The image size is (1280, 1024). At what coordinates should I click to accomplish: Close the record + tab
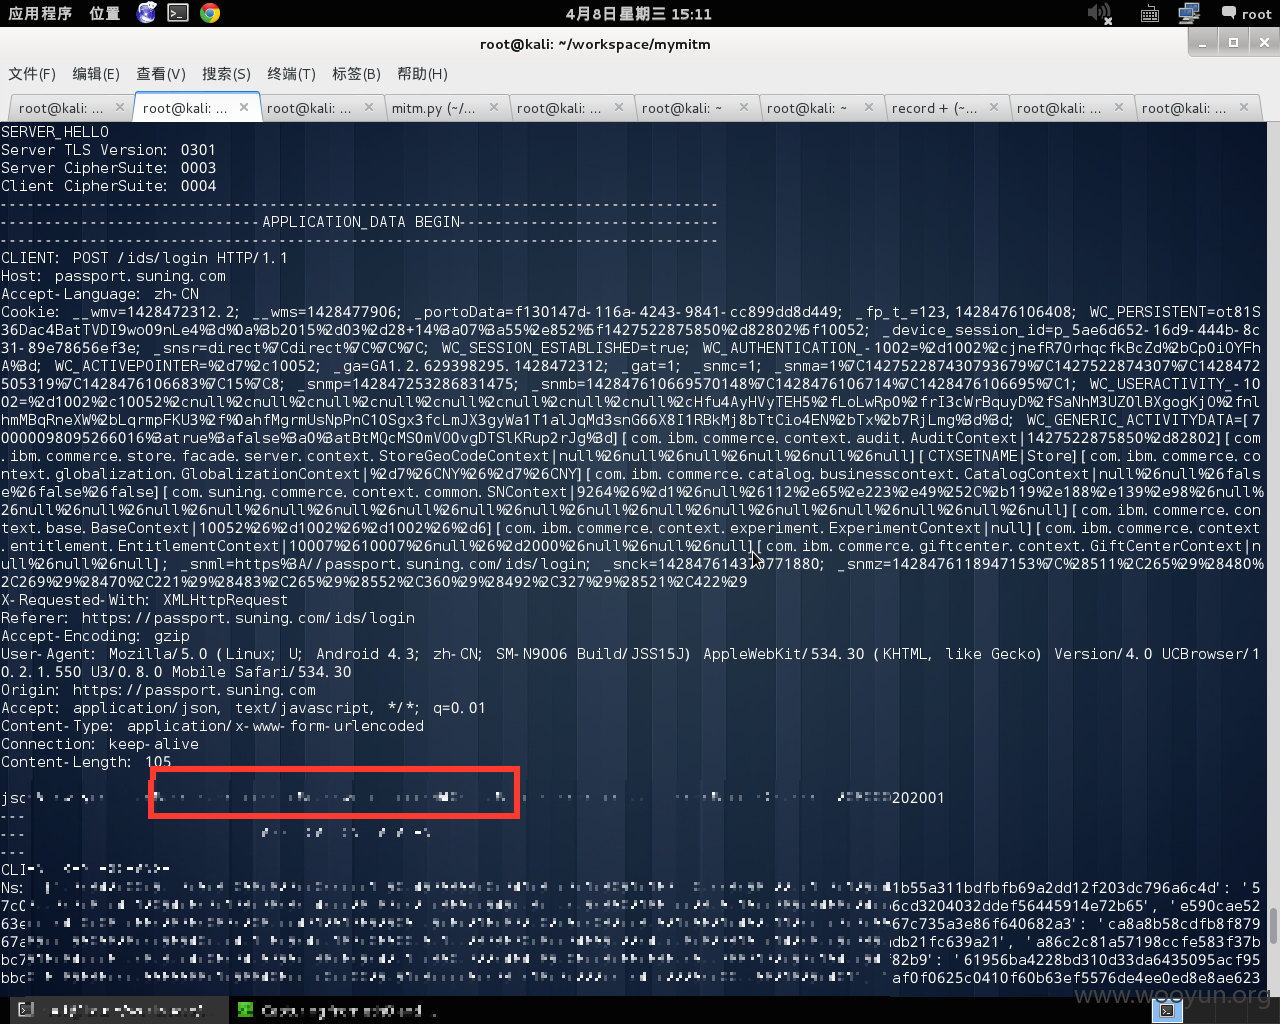click(994, 107)
